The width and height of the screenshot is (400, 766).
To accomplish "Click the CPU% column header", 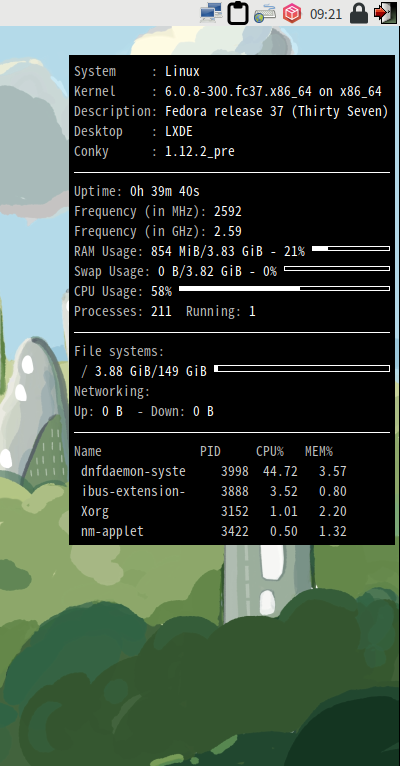I will click(x=270, y=451).
